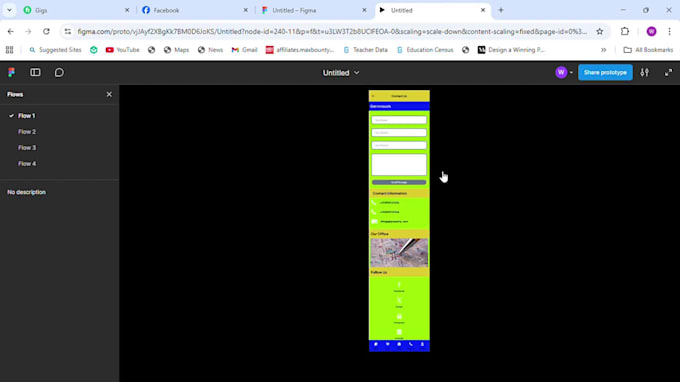Screen dimensions: 680x382
Task: Click the profile icon in prototype bottom nav
Action: click(422, 344)
